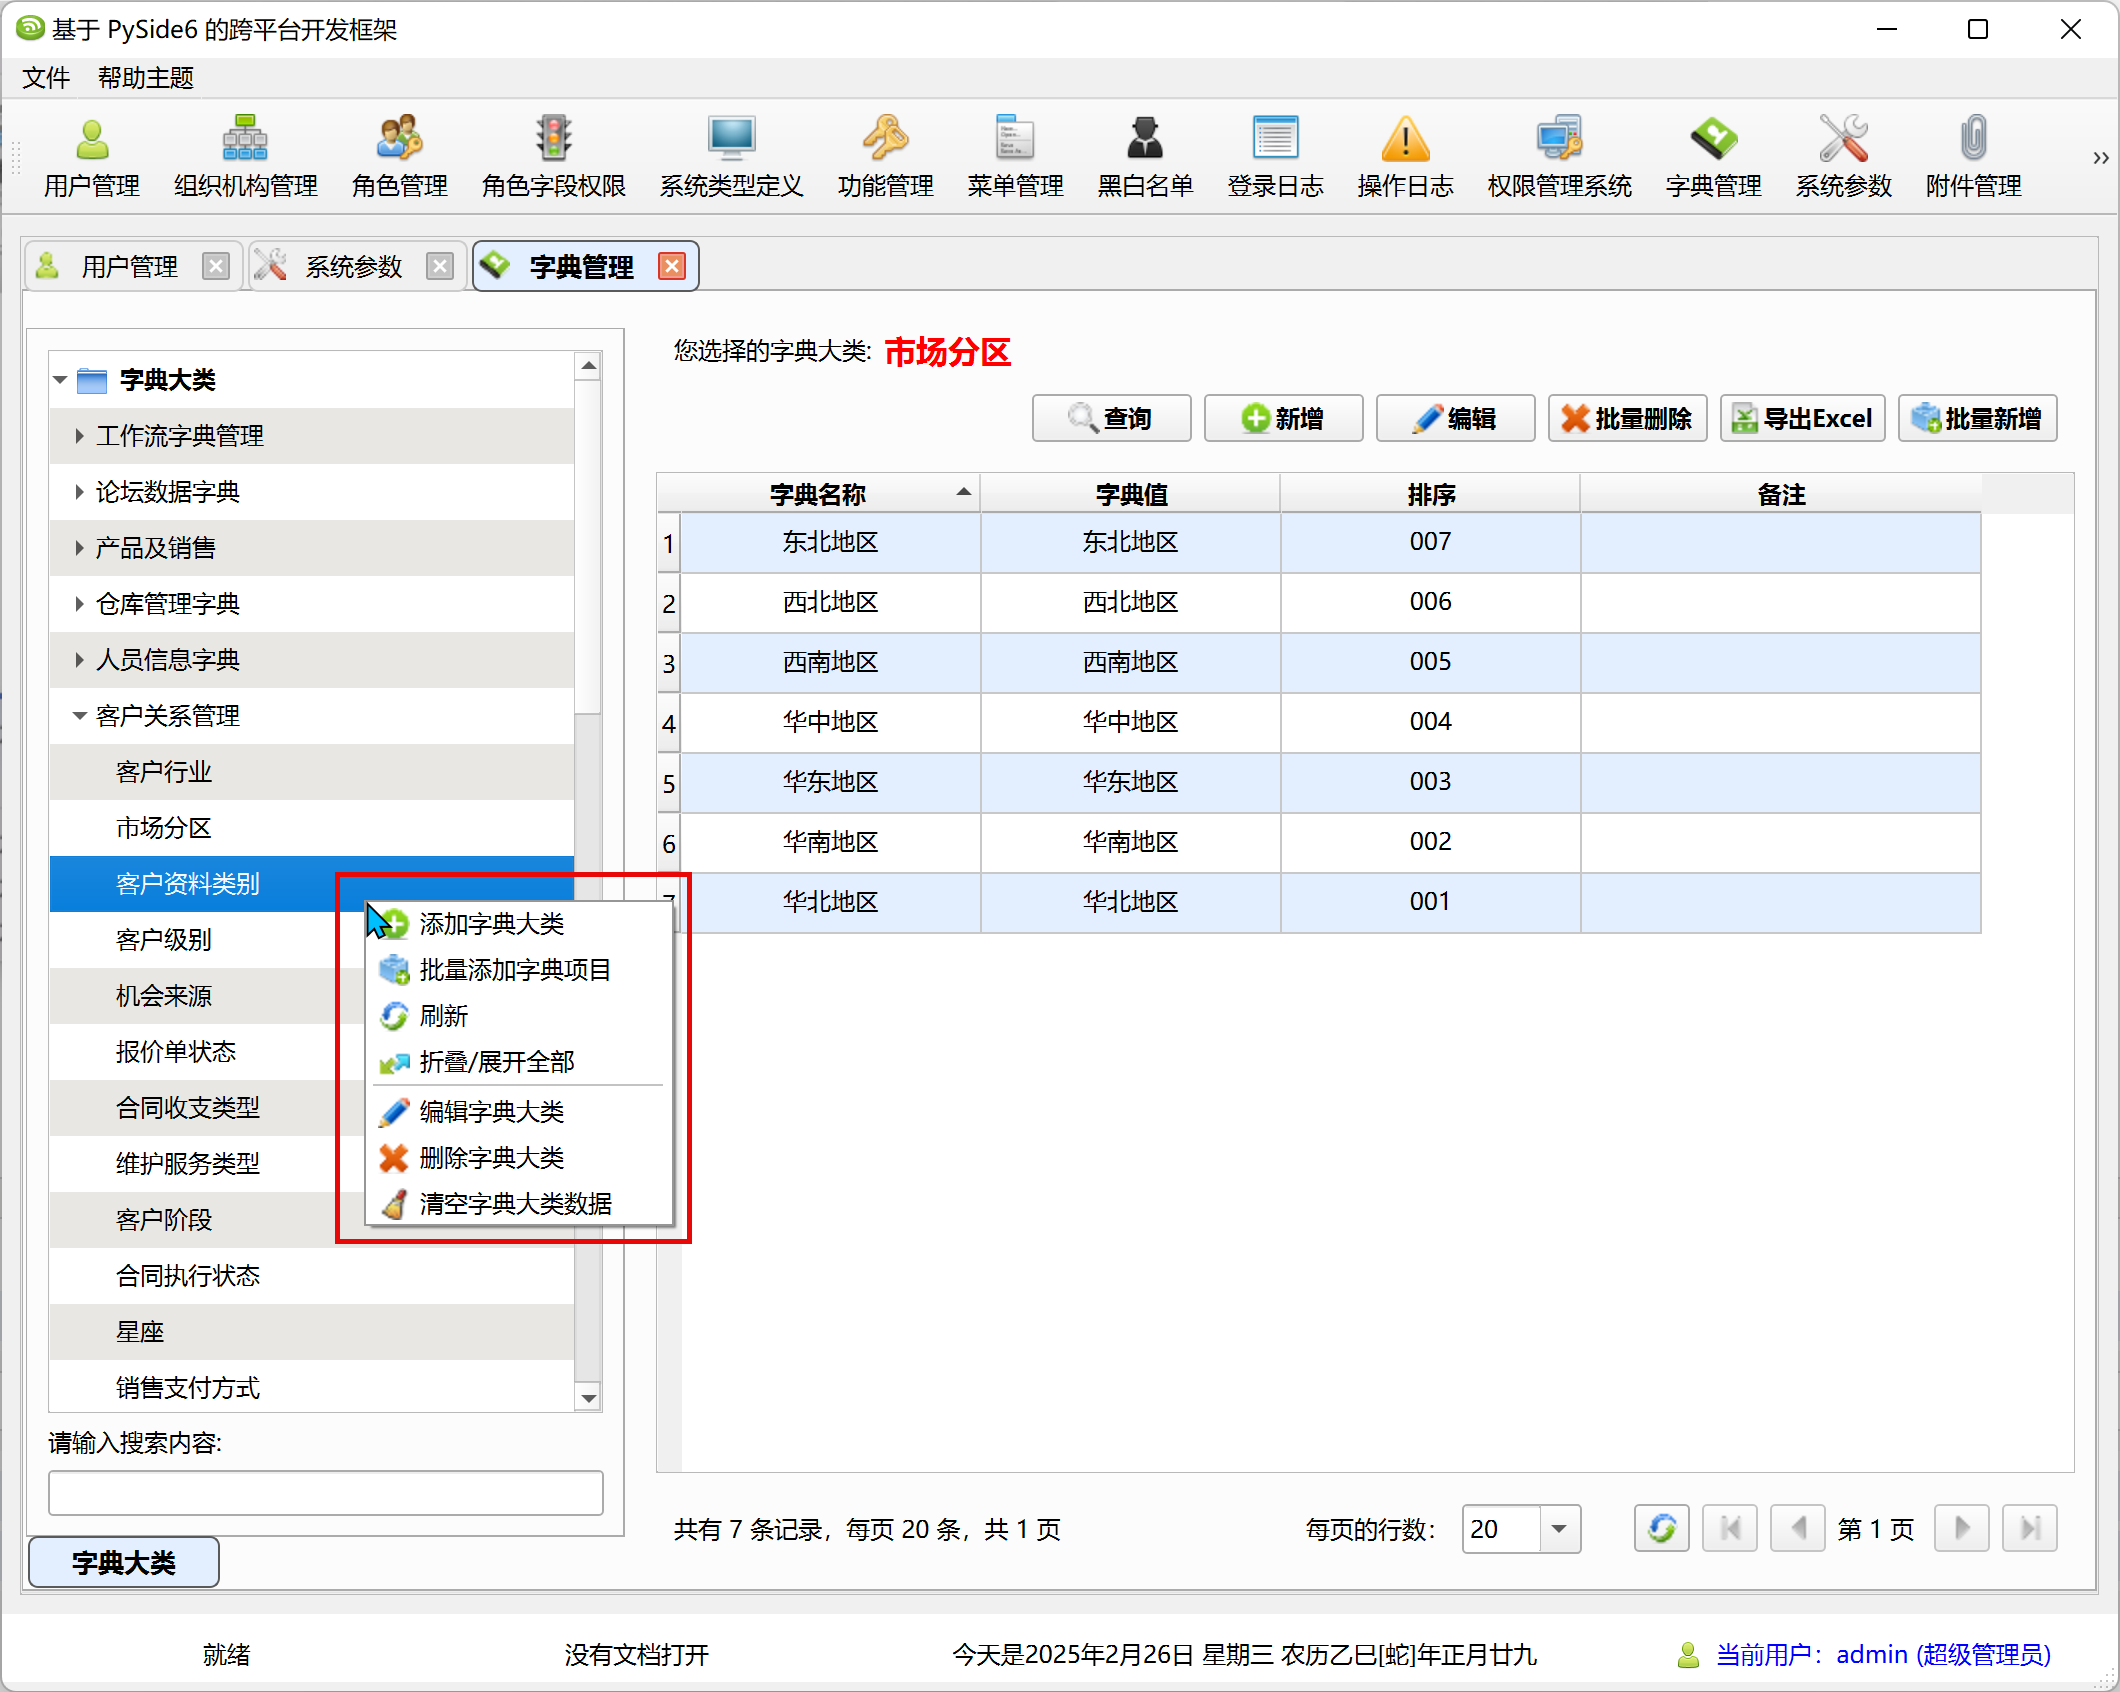Open the 文件 menu
The height and width of the screenshot is (1692, 2120).
tap(45, 77)
